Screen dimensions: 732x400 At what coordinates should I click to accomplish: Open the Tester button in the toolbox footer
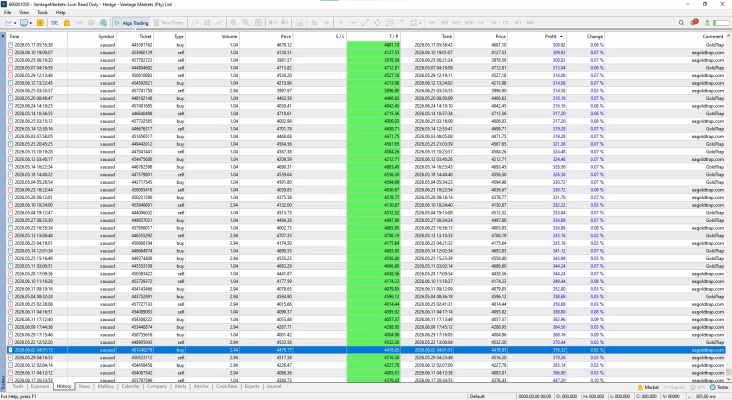719,387
